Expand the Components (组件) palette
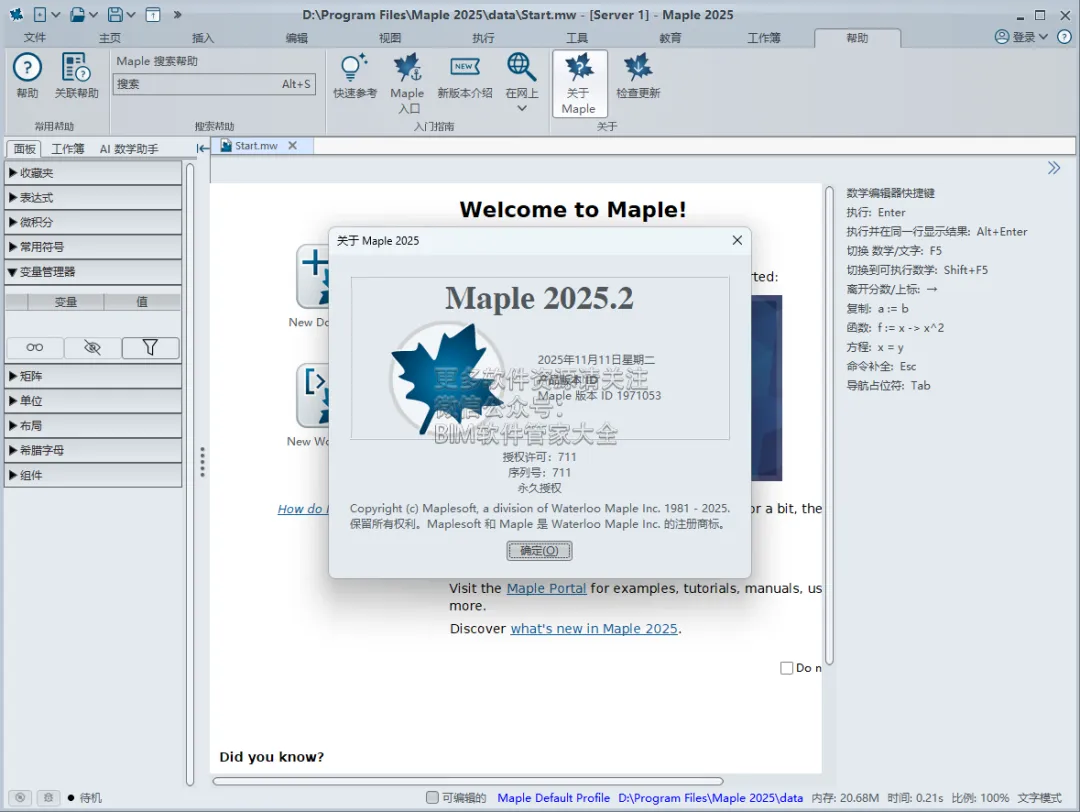Screen dimensions: 1080x812 [x=93, y=475]
